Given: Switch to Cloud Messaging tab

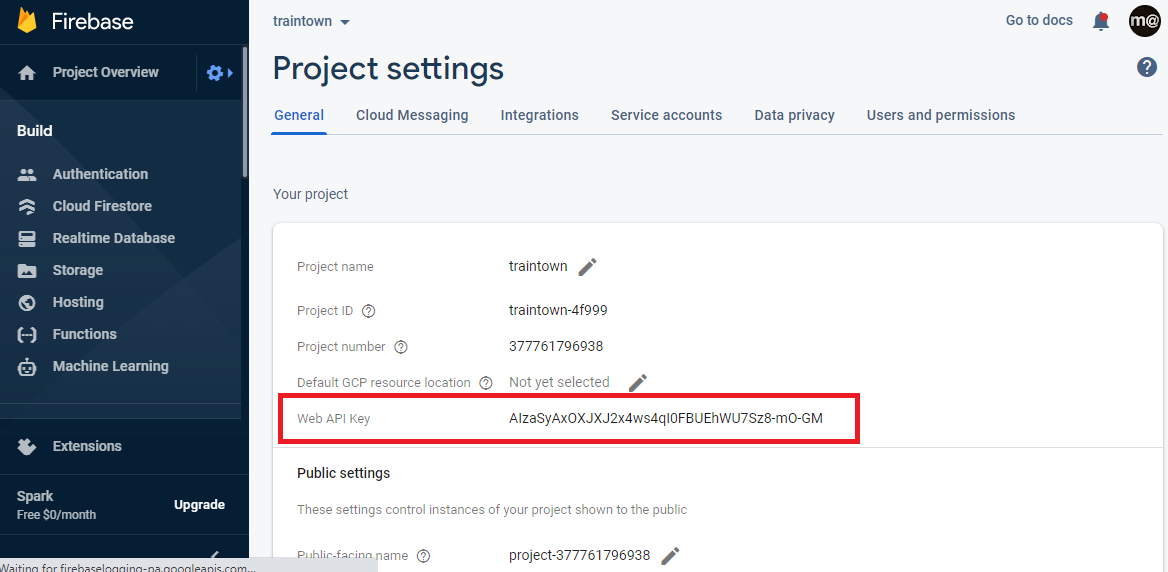Looking at the screenshot, I should (x=412, y=115).
